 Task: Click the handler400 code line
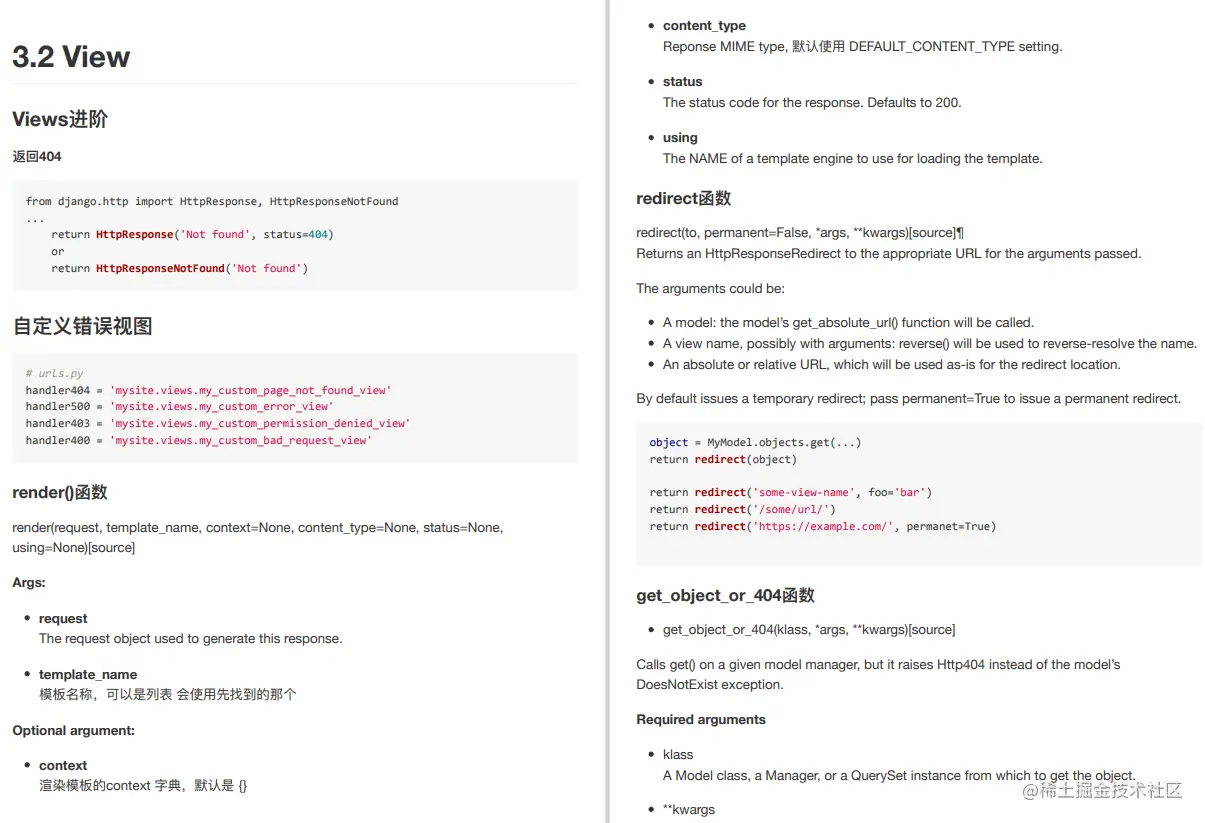(199, 440)
